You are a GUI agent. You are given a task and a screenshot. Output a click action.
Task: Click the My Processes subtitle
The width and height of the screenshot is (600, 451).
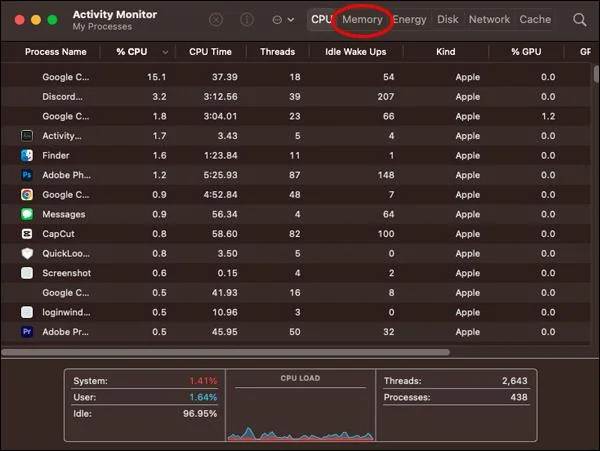coord(102,27)
